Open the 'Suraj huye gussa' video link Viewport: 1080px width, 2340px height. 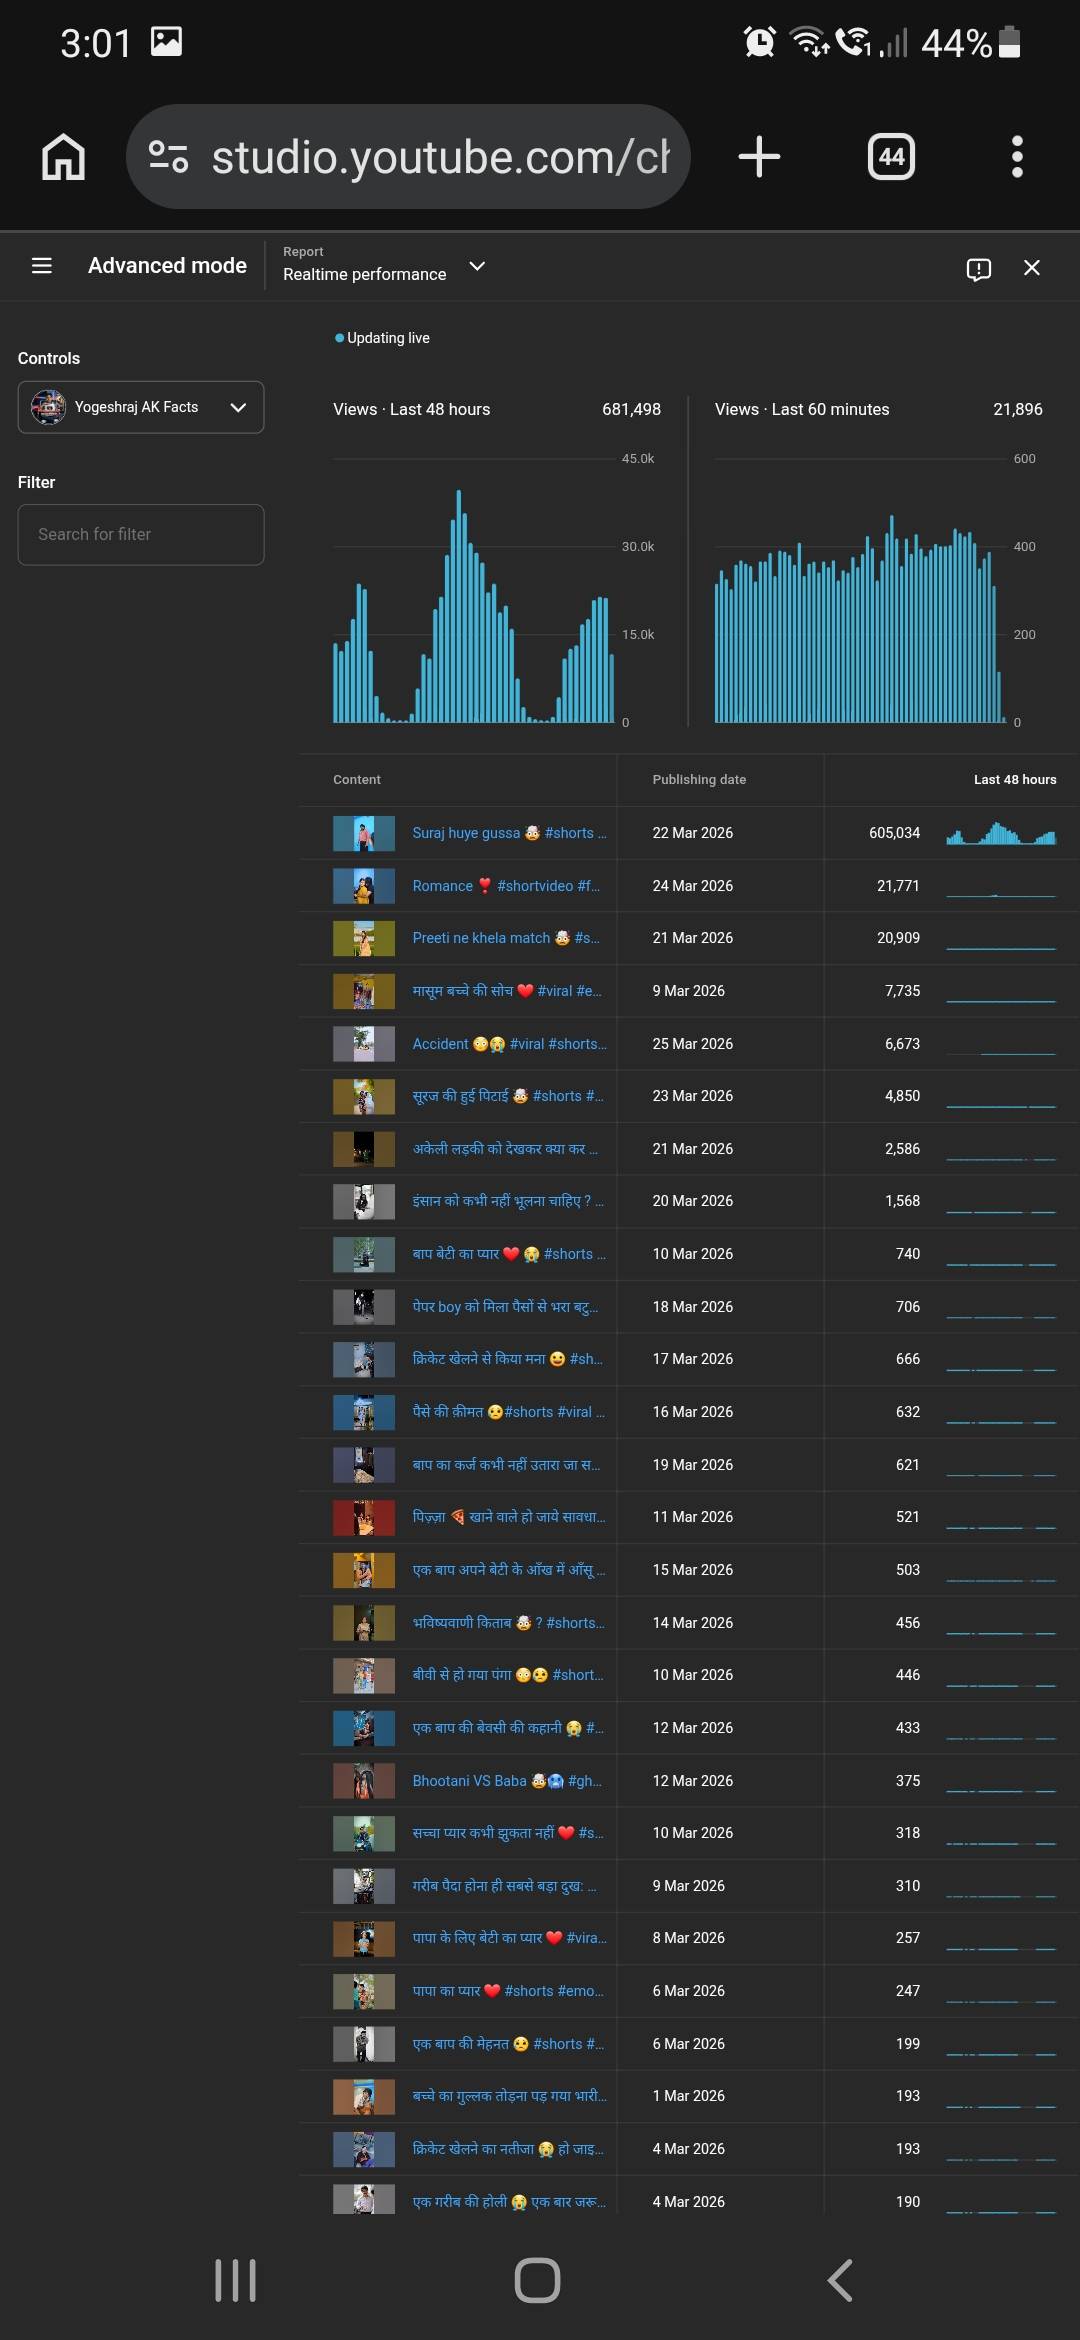508,833
